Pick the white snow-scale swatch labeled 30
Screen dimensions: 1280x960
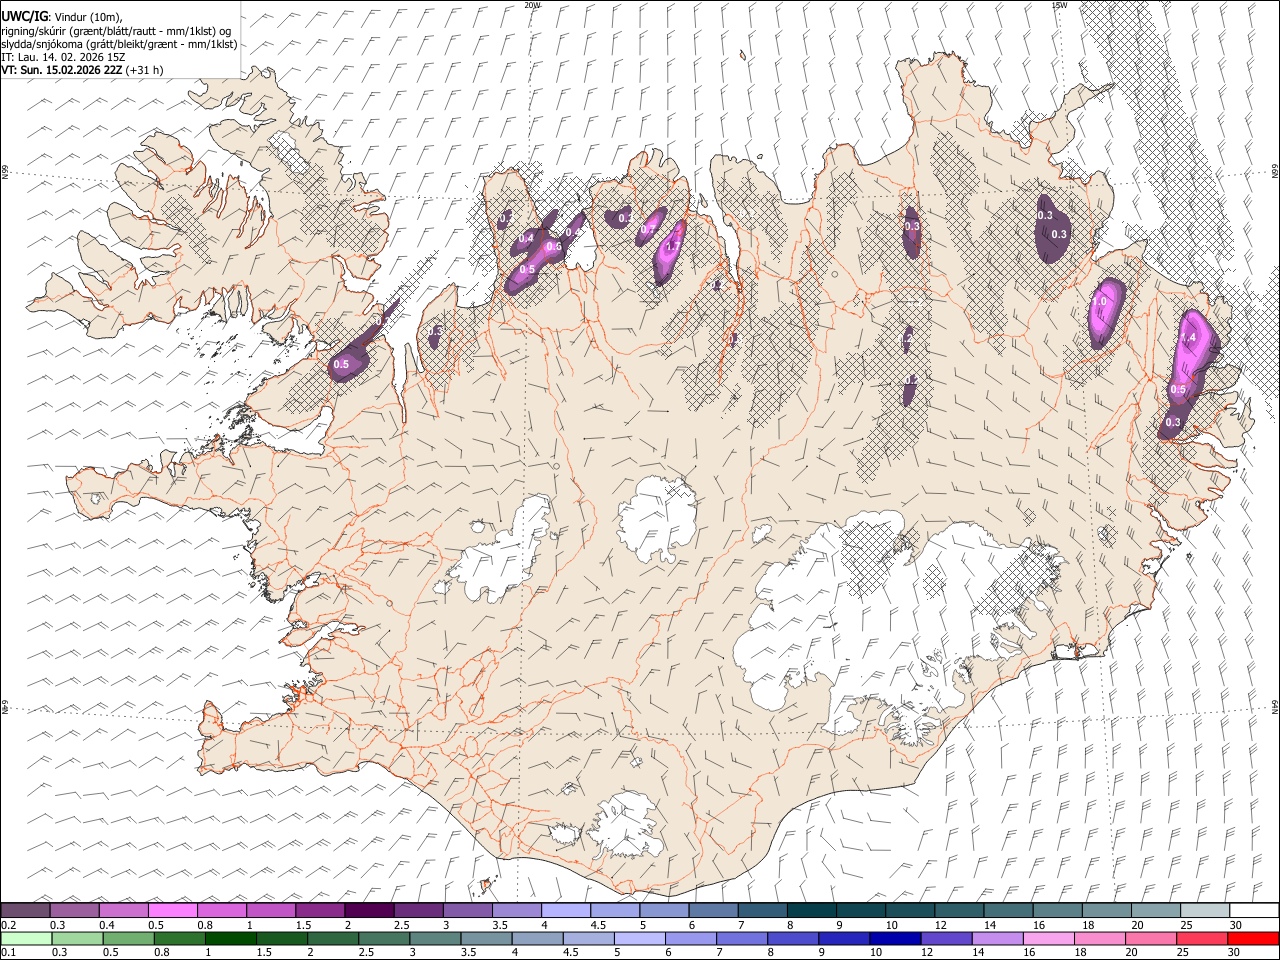pos(1254,910)
